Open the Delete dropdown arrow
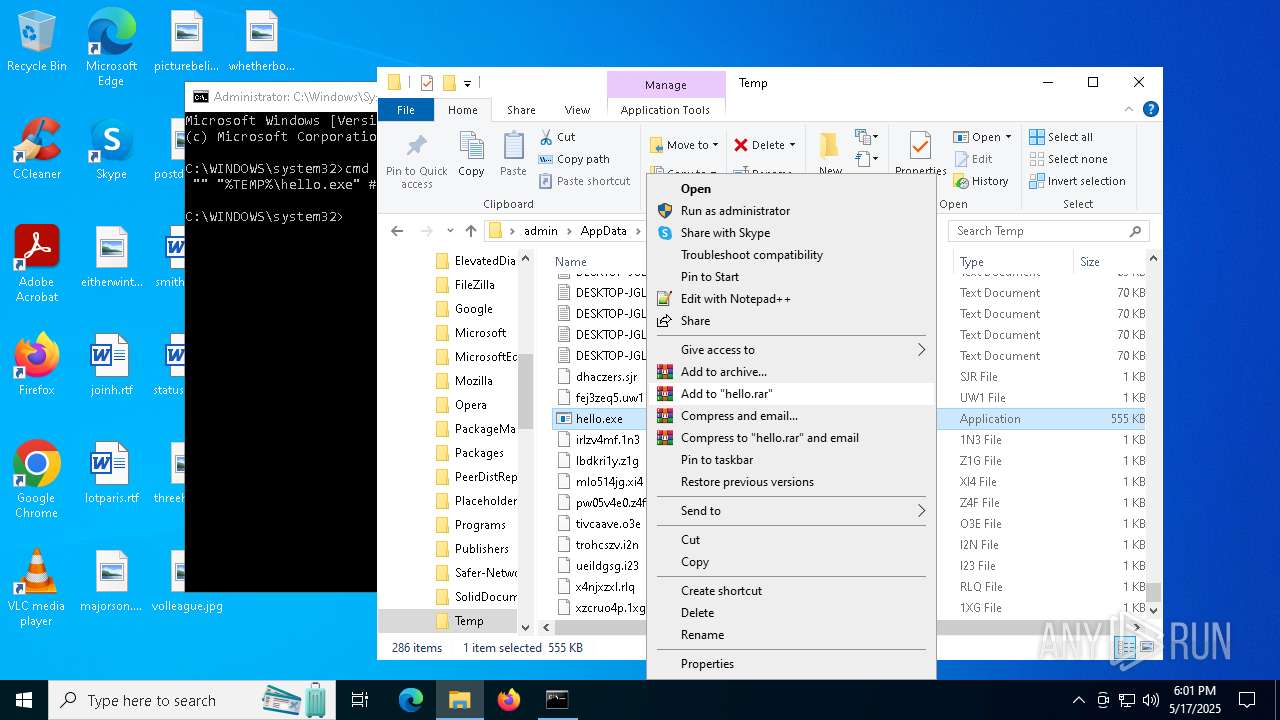This screenshot has width=1280, height=720. [792, 145]
